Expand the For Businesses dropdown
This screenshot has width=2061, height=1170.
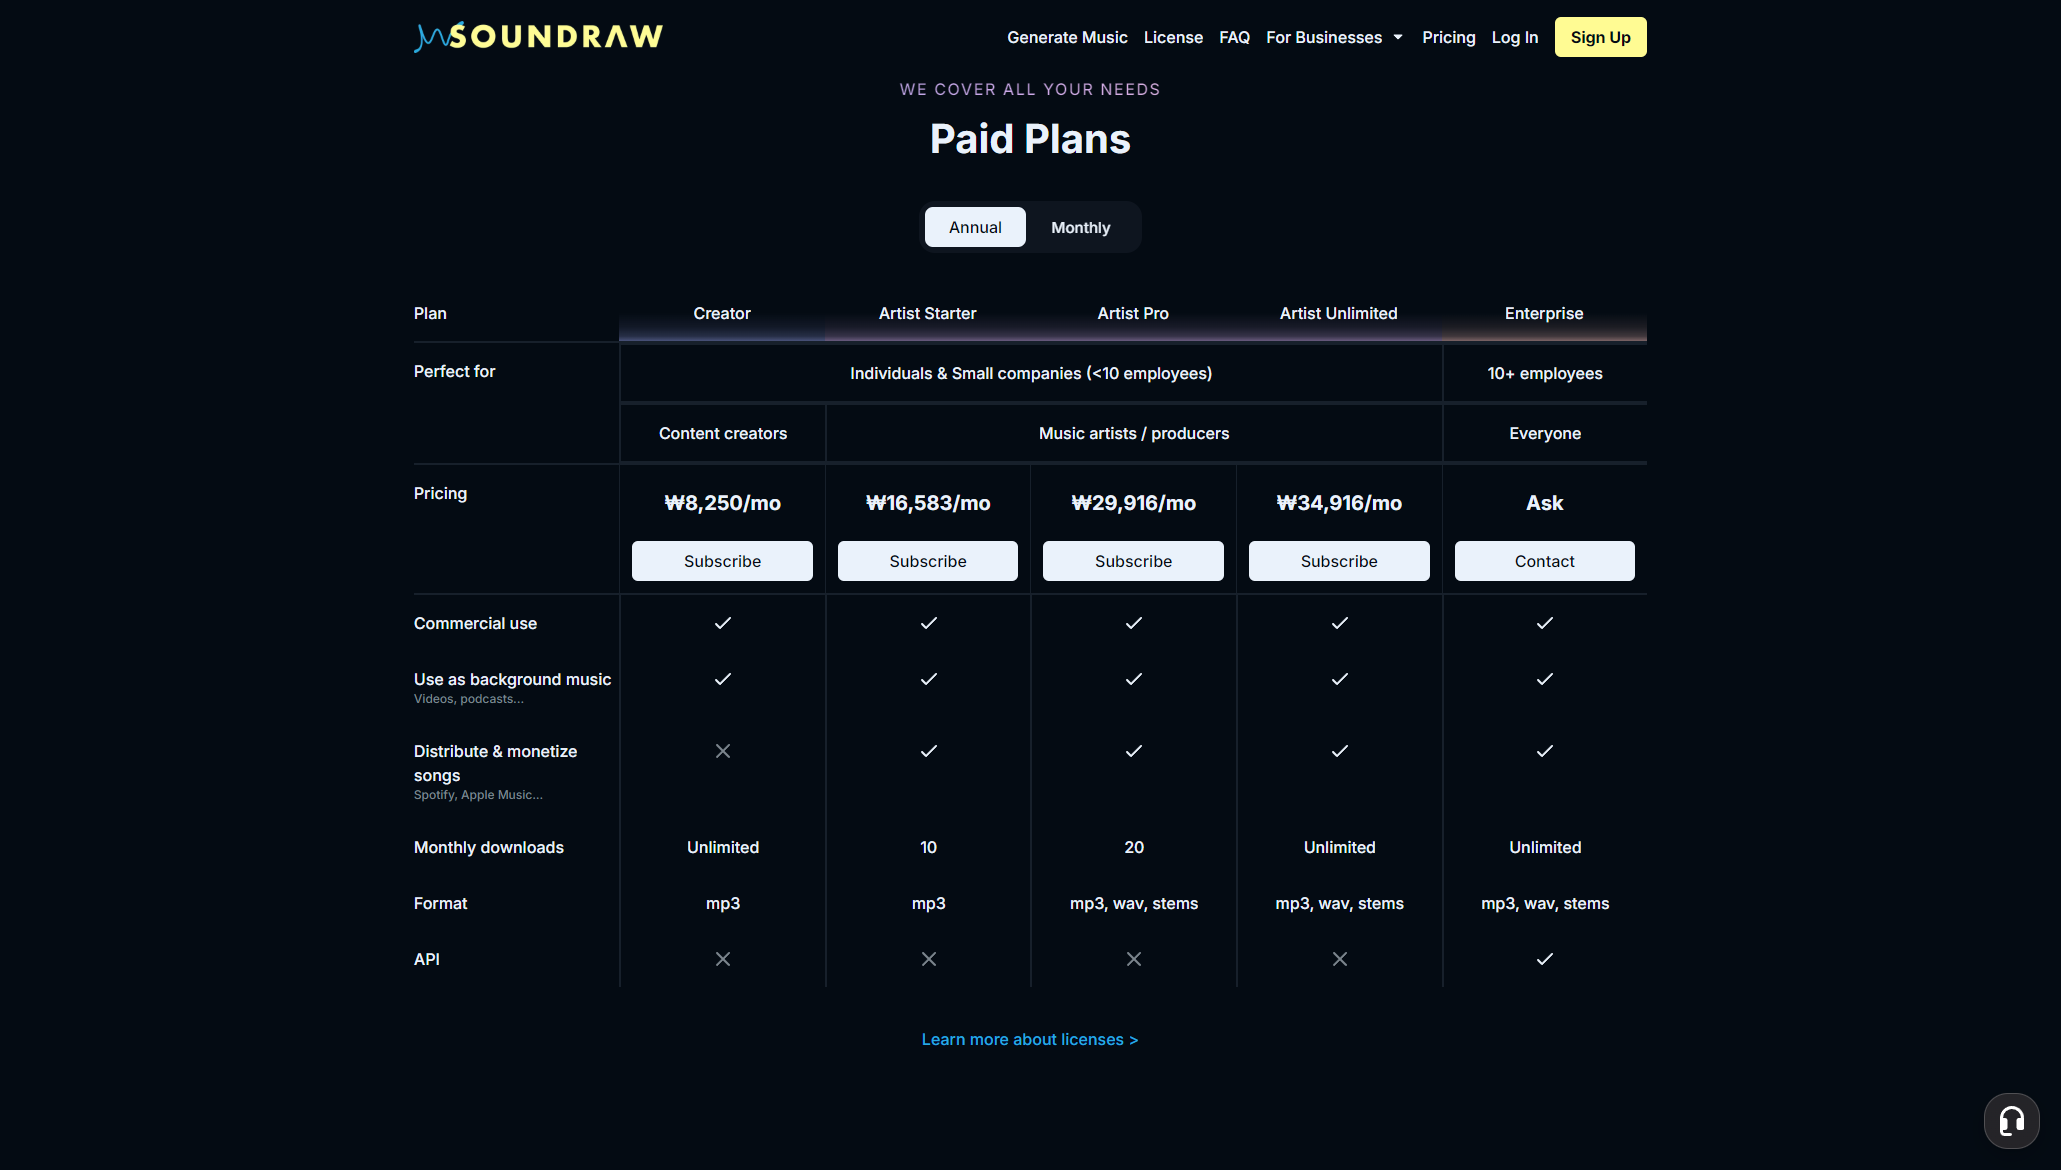[x=1334, y=37]
